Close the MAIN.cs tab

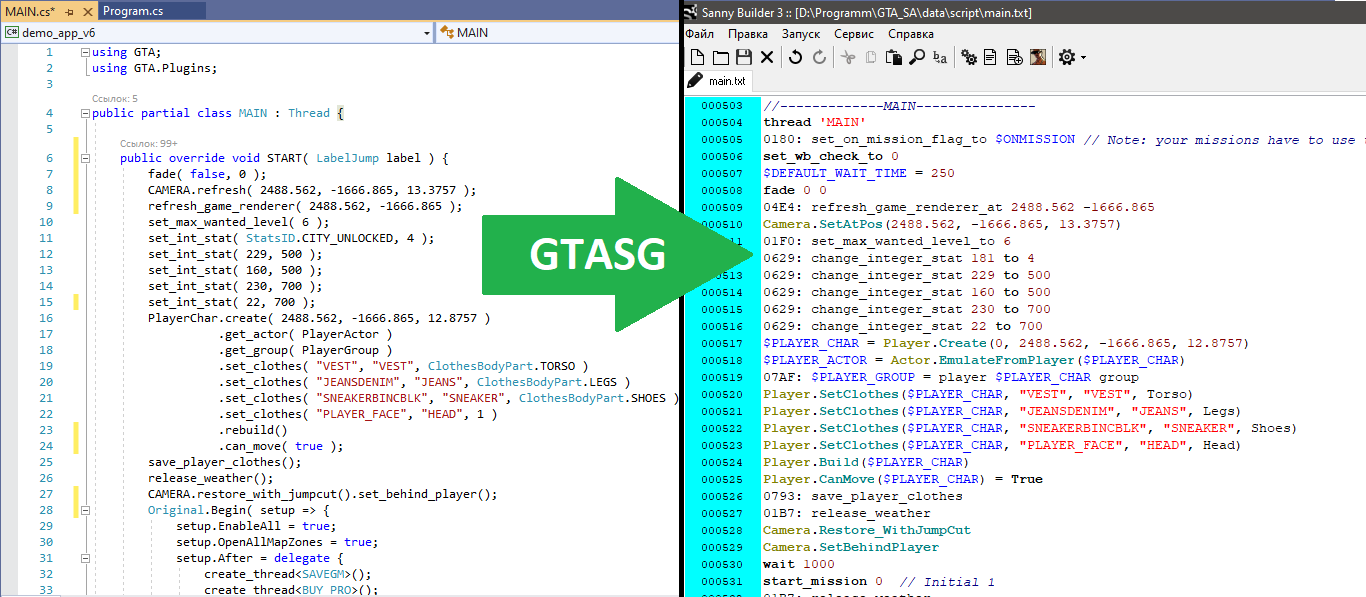click(x=86, y=11)
